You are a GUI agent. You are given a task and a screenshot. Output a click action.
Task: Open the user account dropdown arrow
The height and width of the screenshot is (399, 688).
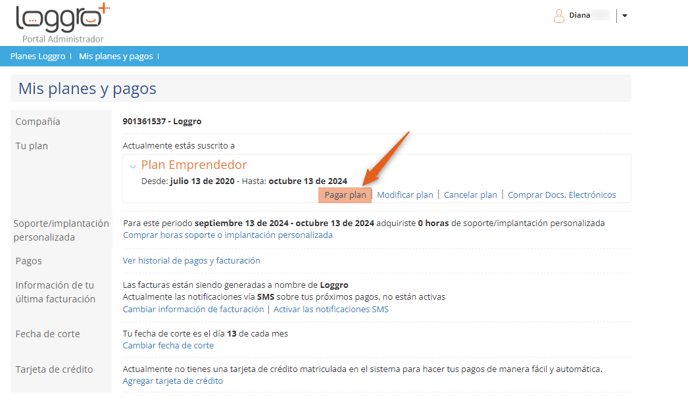coord(625,16)
